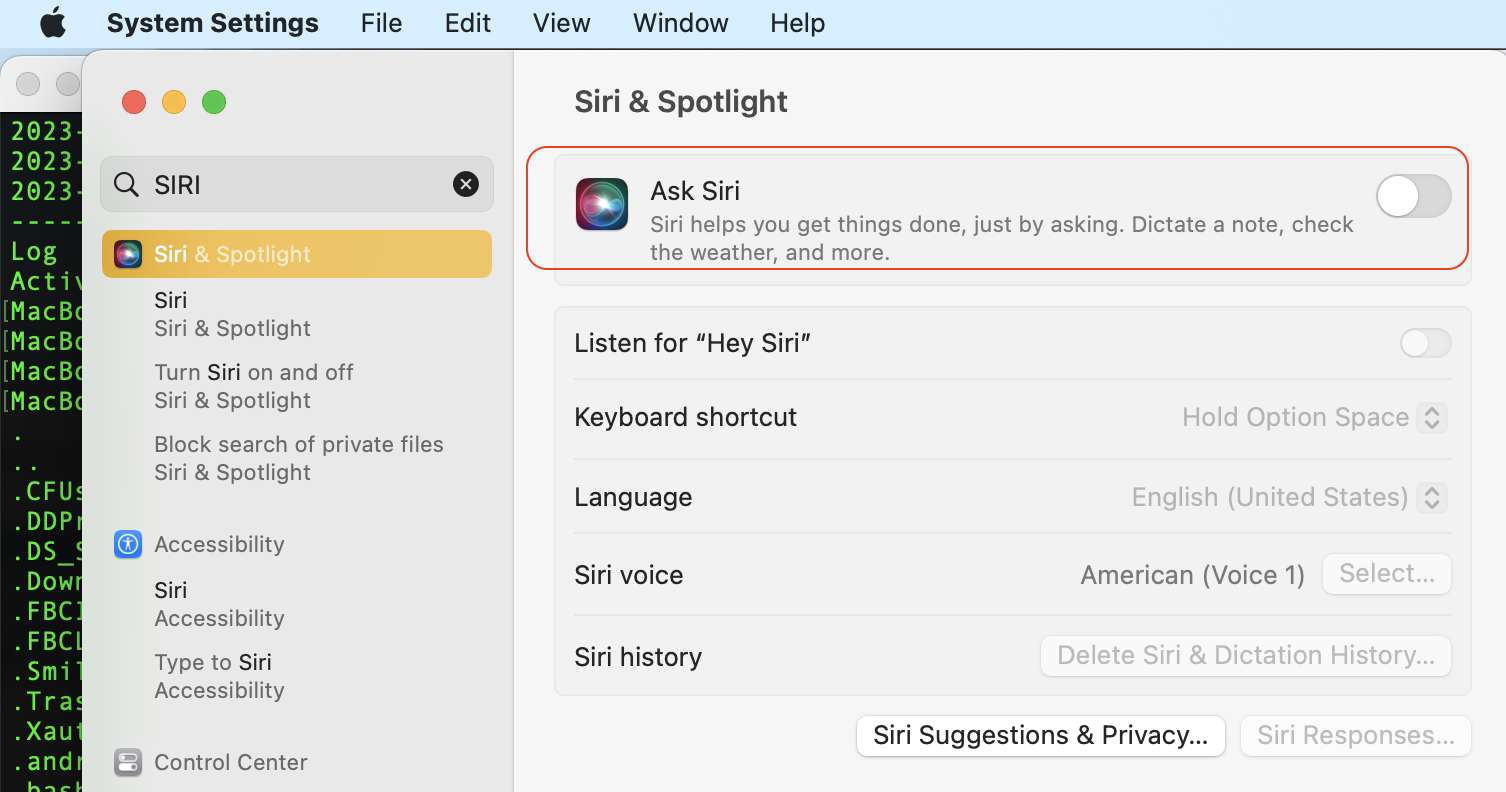The height and width of the screenshot is (792, 1506).
Task: Select the Siri result under Accessibility
Action: [x=219, y=604]
